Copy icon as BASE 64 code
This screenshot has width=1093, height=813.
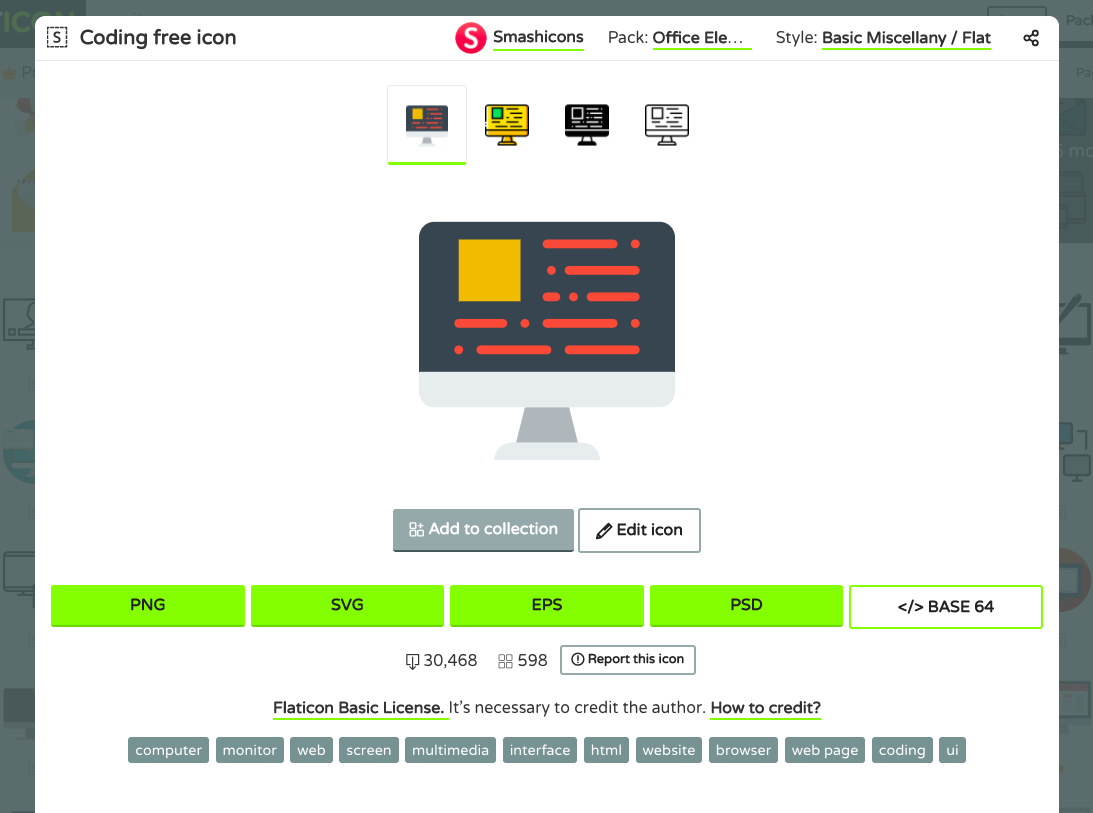tap(945, 606)
